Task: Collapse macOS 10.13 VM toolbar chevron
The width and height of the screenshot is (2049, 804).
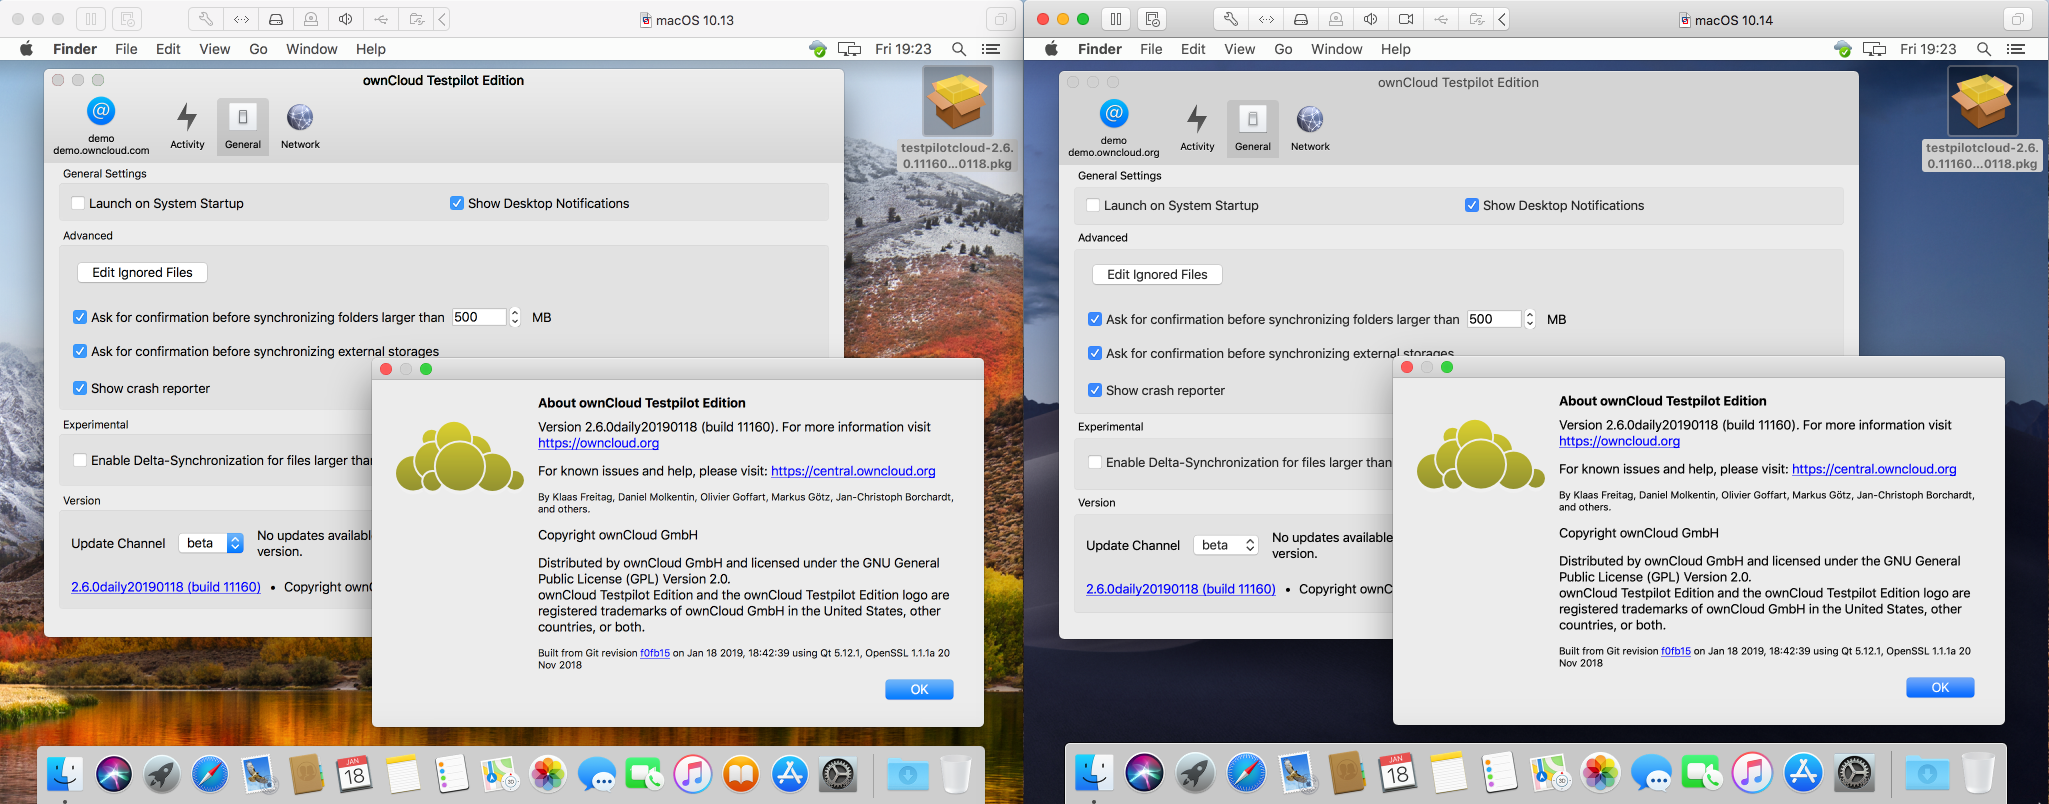Action: click(442, 19)
